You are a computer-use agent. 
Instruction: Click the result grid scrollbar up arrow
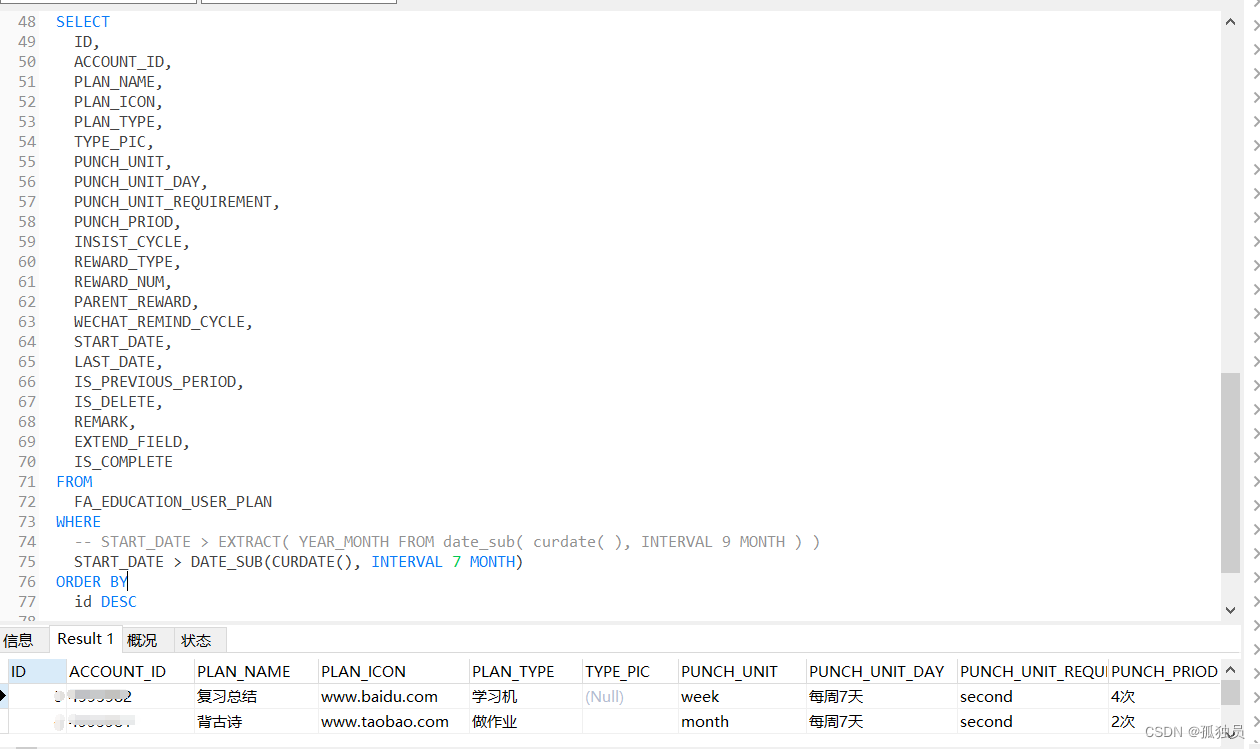point(1230,669)
